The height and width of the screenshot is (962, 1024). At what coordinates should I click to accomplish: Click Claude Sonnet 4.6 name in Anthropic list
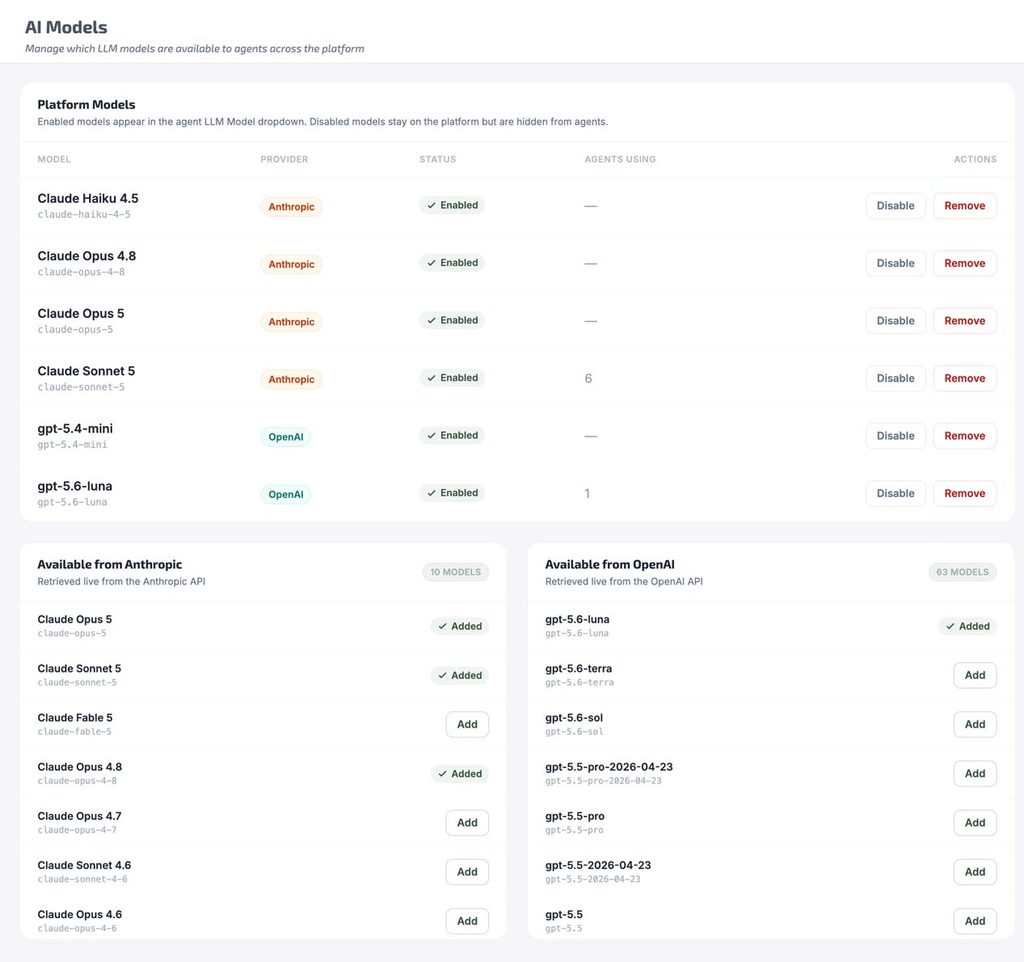tap(84, 865)
